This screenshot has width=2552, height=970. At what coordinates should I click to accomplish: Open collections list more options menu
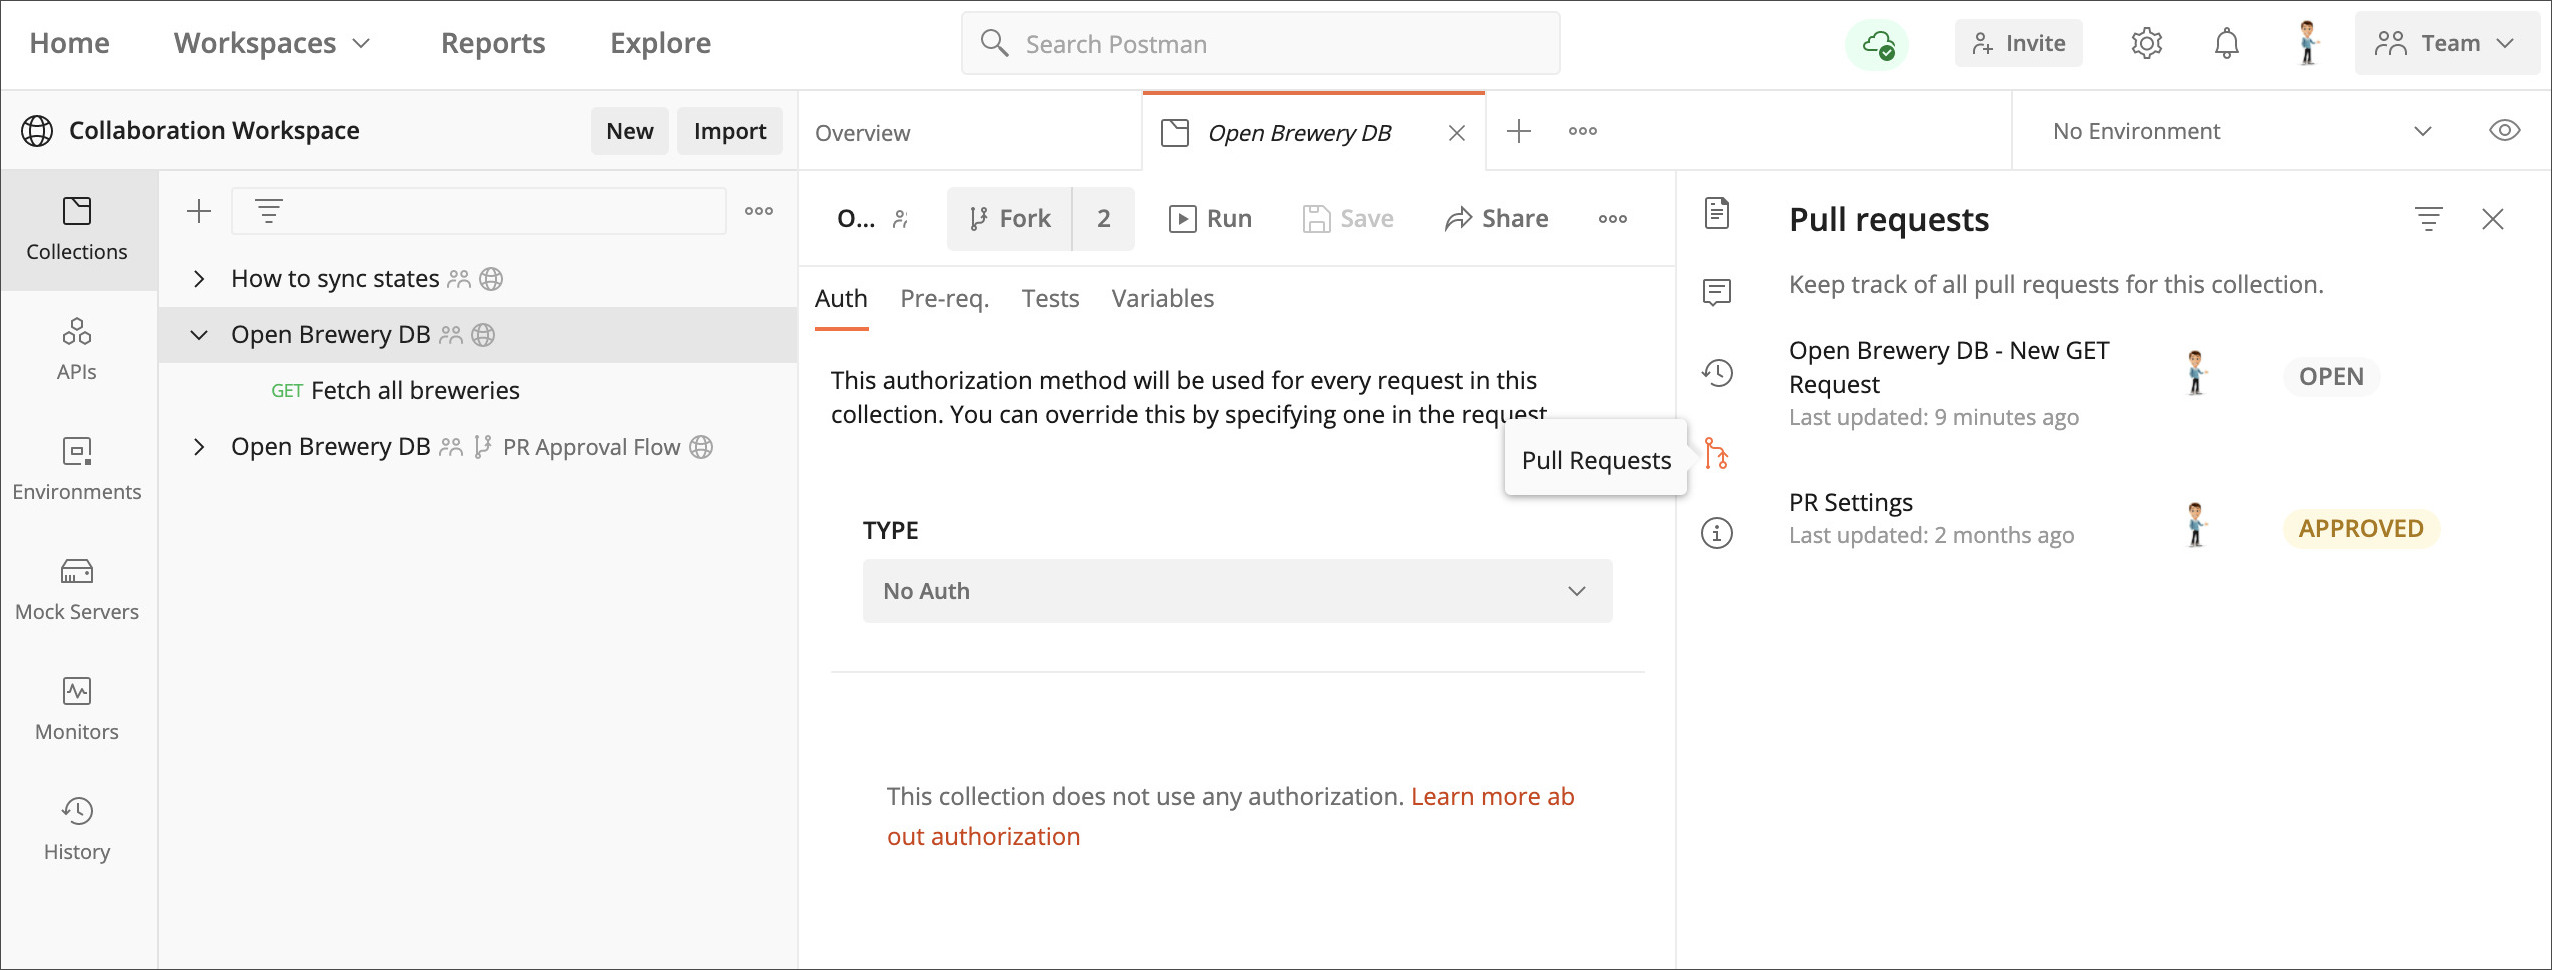[759, 211]
